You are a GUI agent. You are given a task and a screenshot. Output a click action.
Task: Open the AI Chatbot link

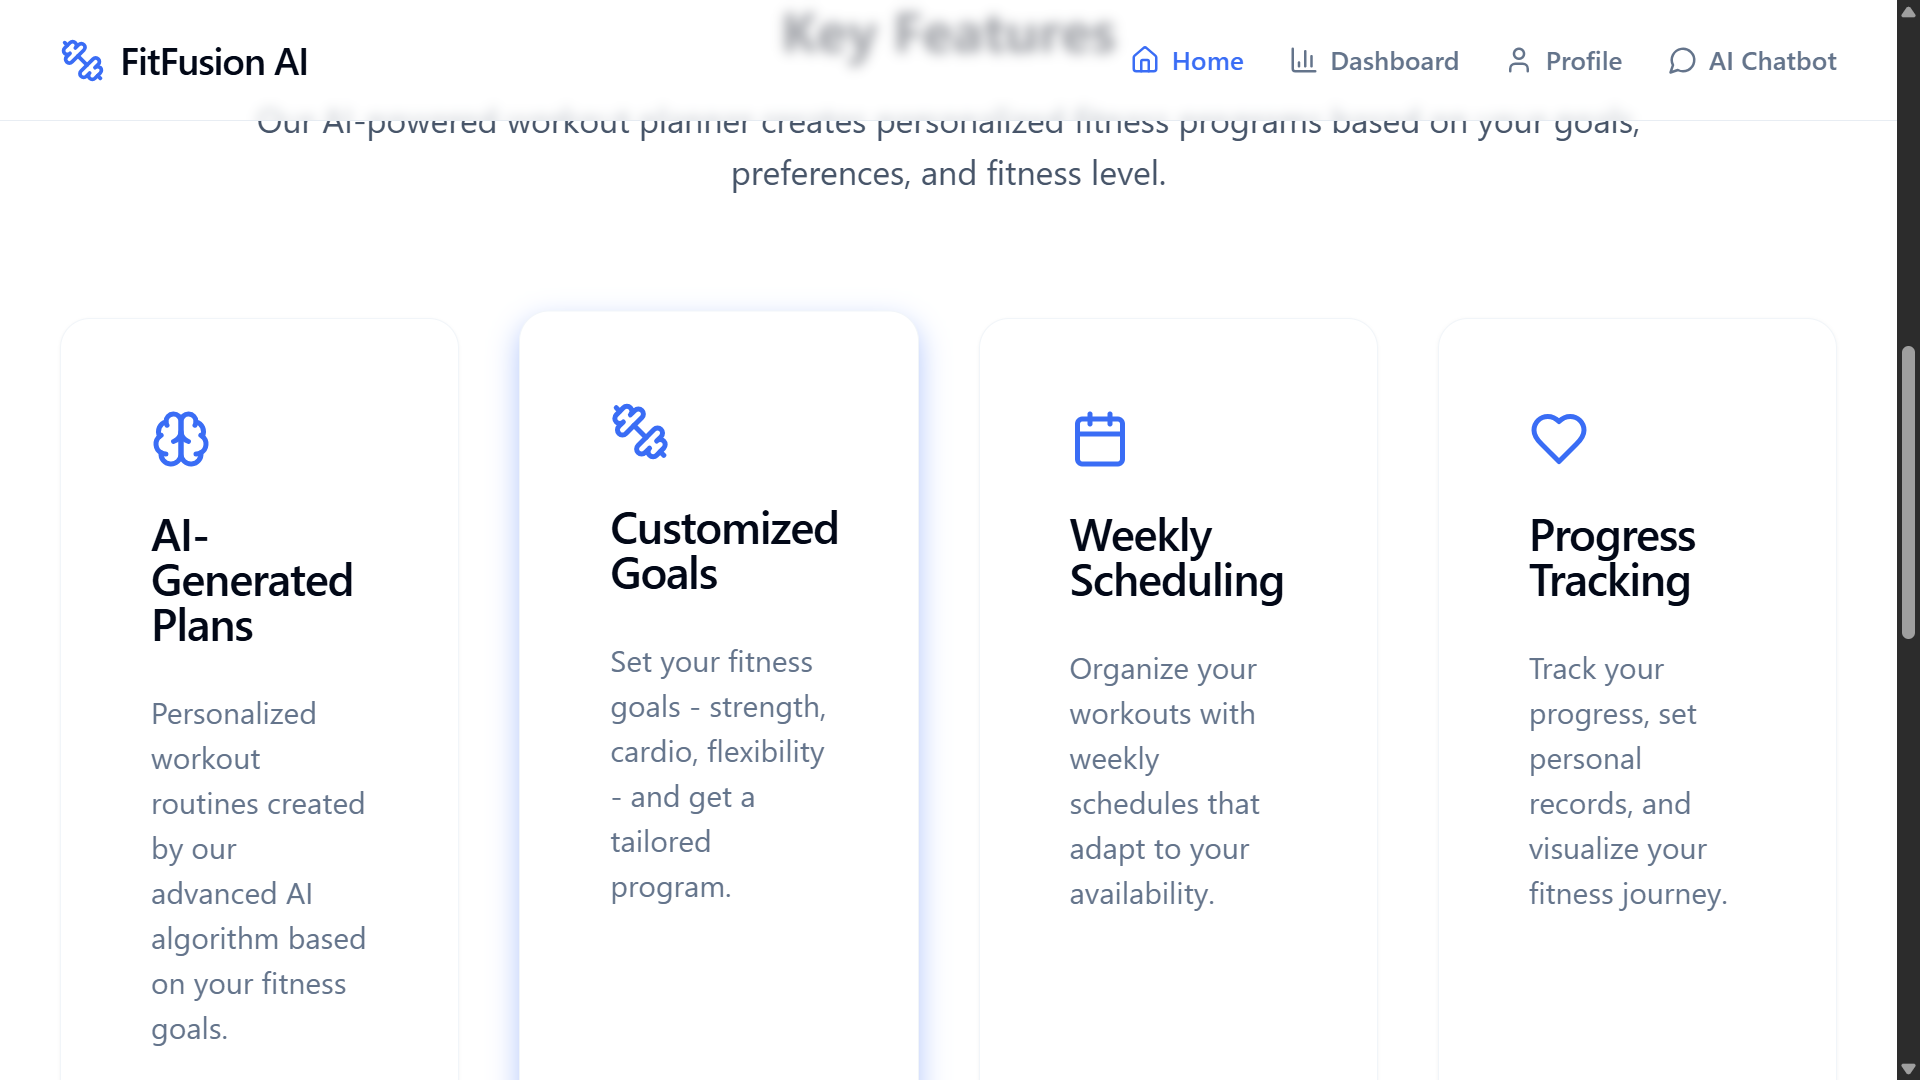(1752, 61)
